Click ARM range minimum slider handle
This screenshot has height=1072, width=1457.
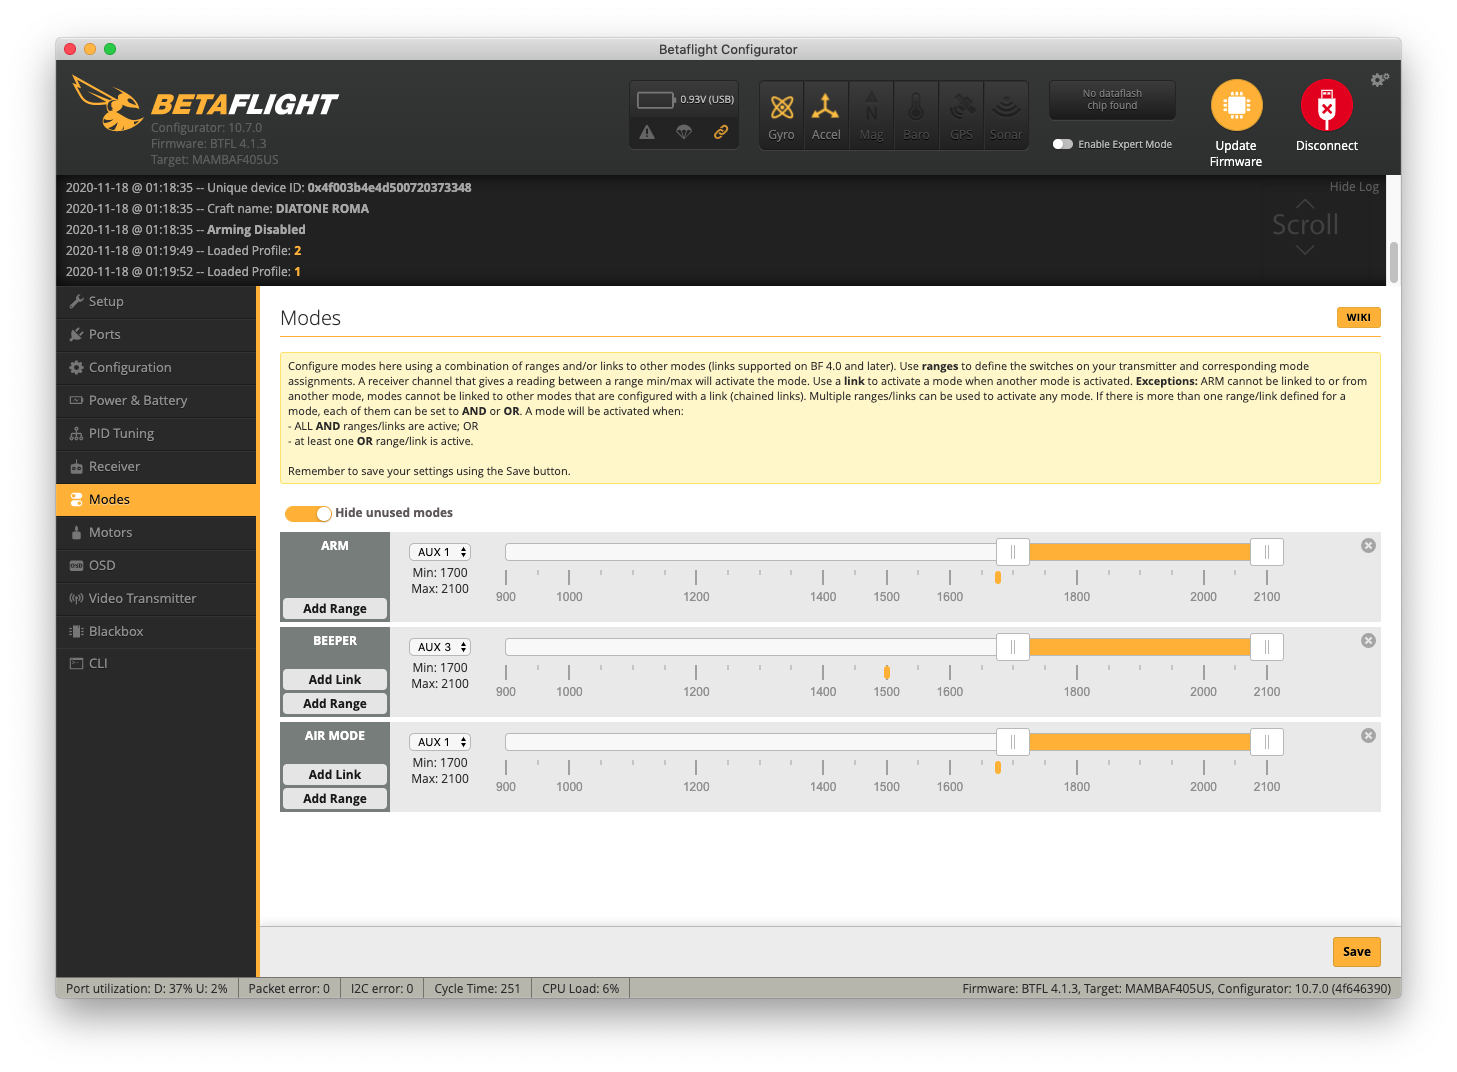point(1013,552)
